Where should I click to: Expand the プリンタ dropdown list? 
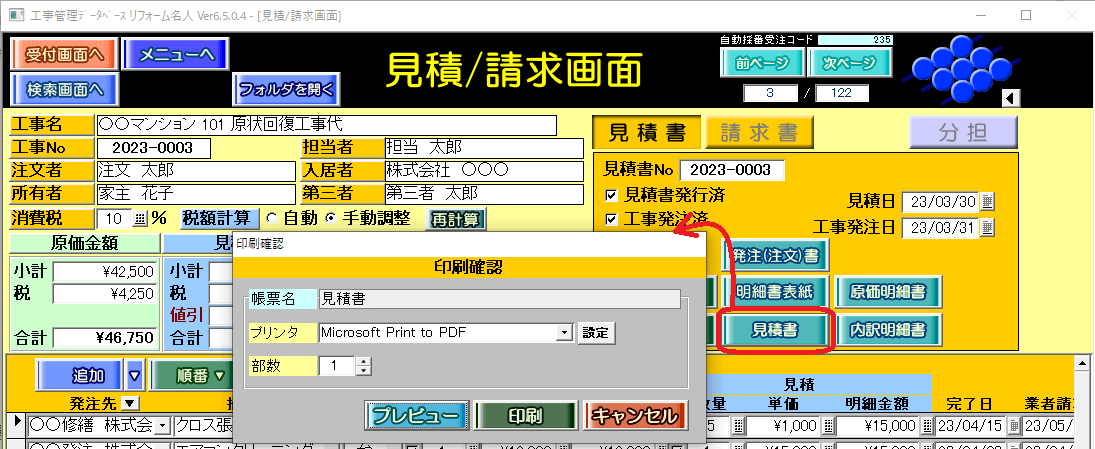point(564,333)
